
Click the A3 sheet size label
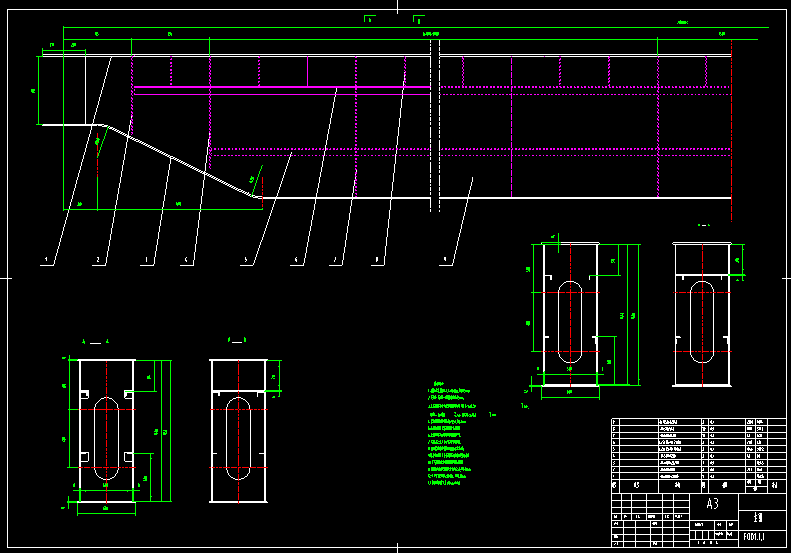[712, 504]
